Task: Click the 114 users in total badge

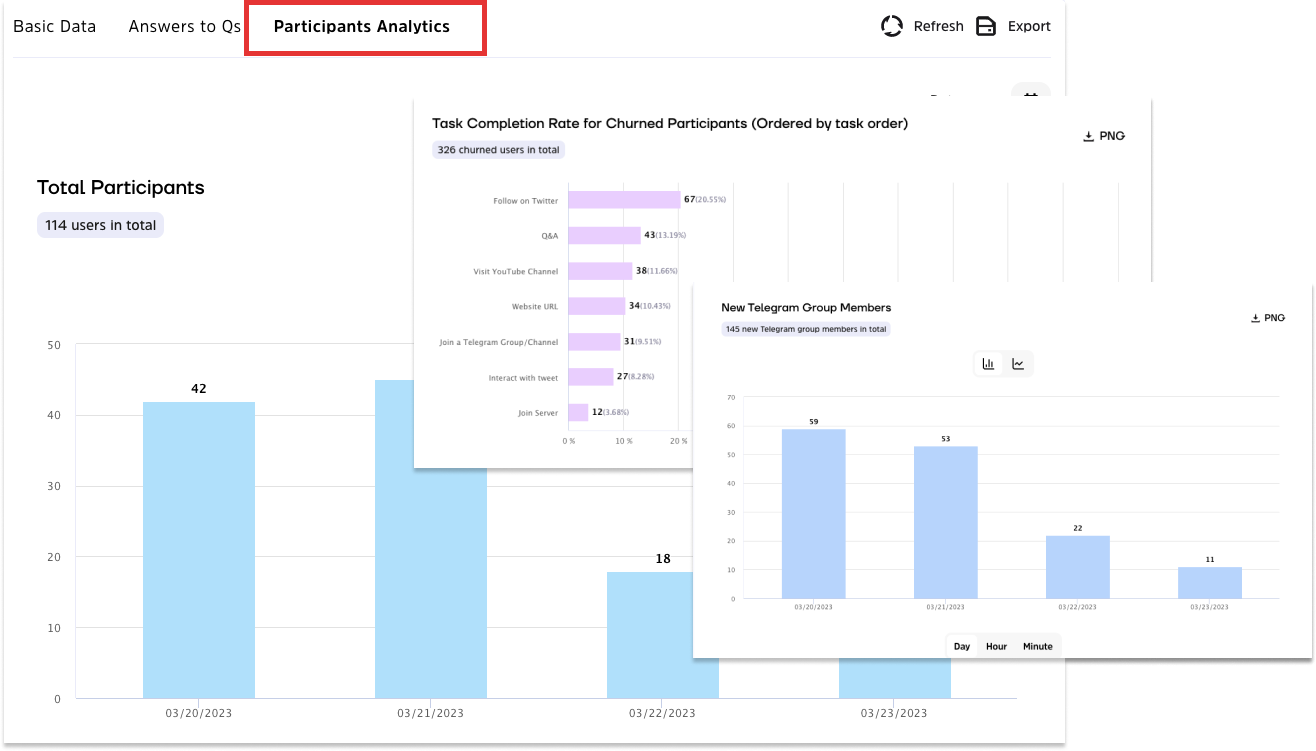Action: point(100,225)
